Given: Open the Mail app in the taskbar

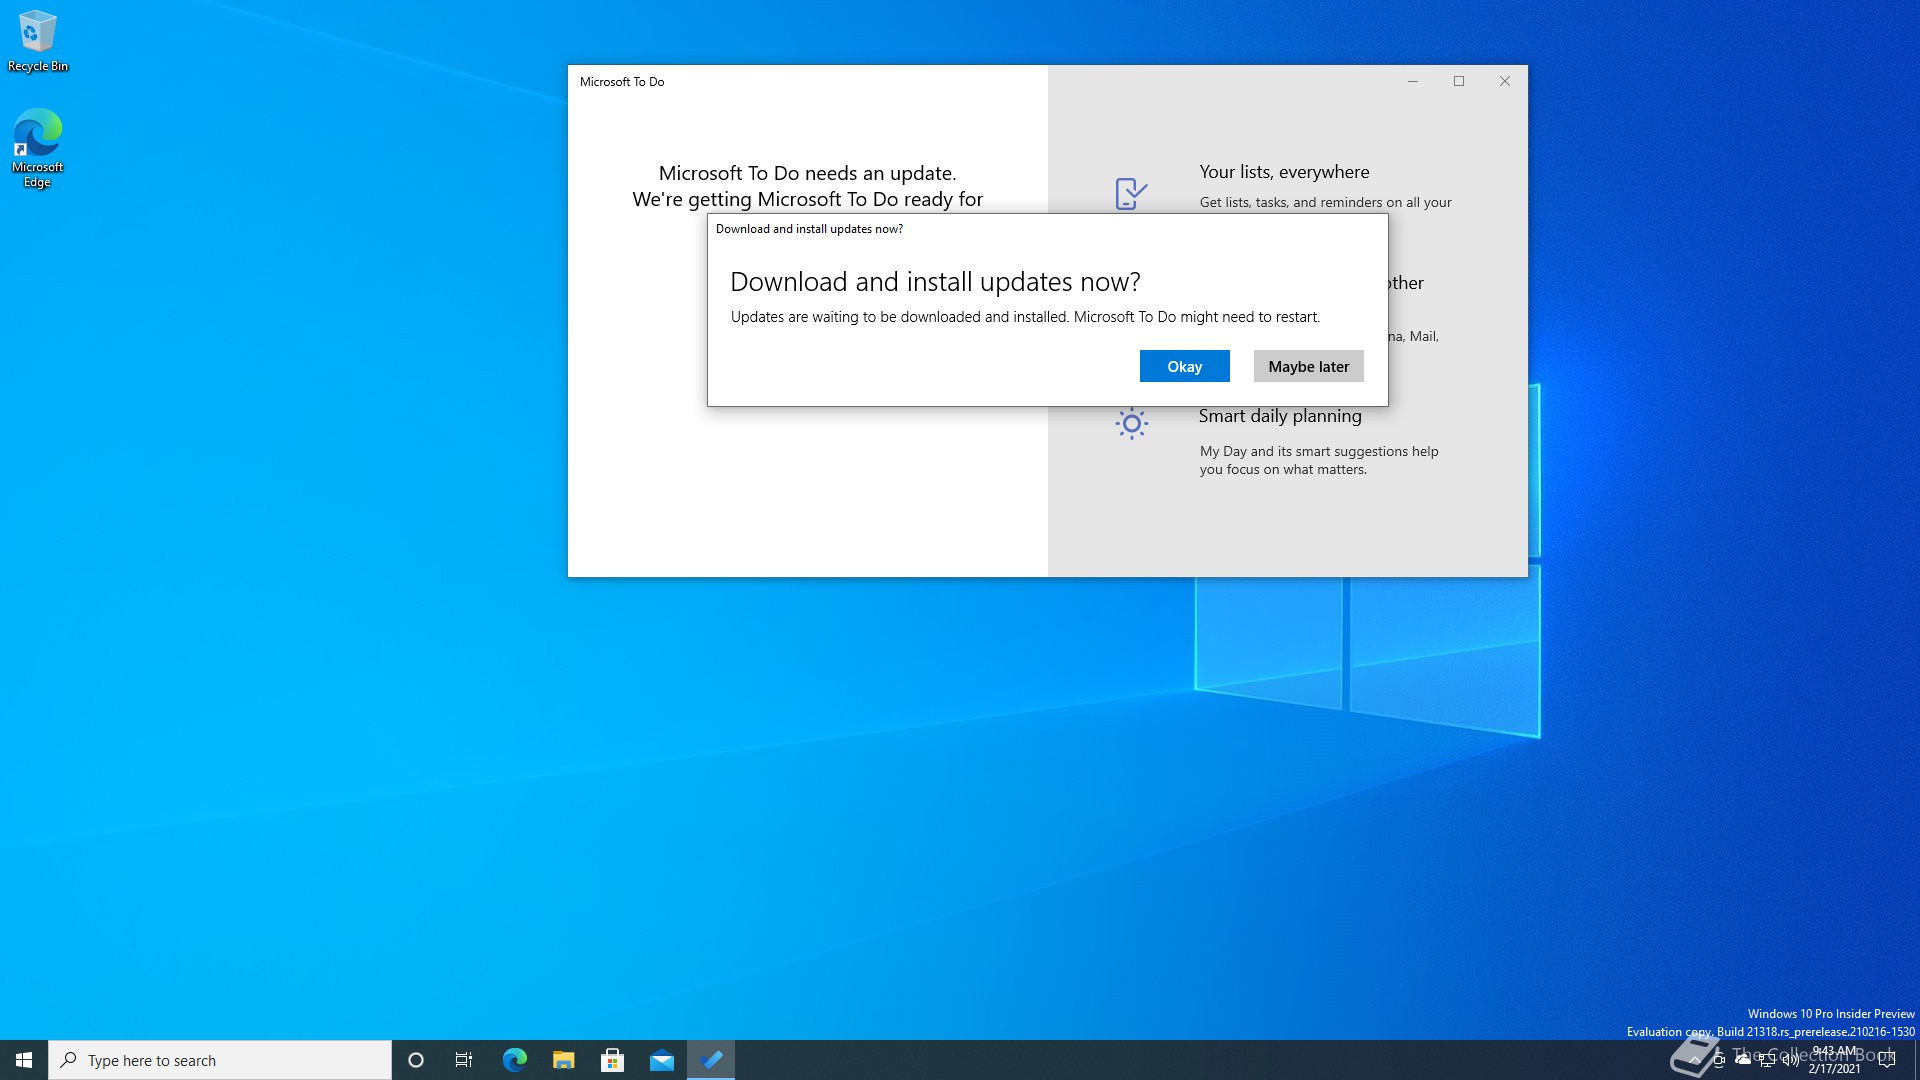Looking at the screenshot, I should 661,1060.
